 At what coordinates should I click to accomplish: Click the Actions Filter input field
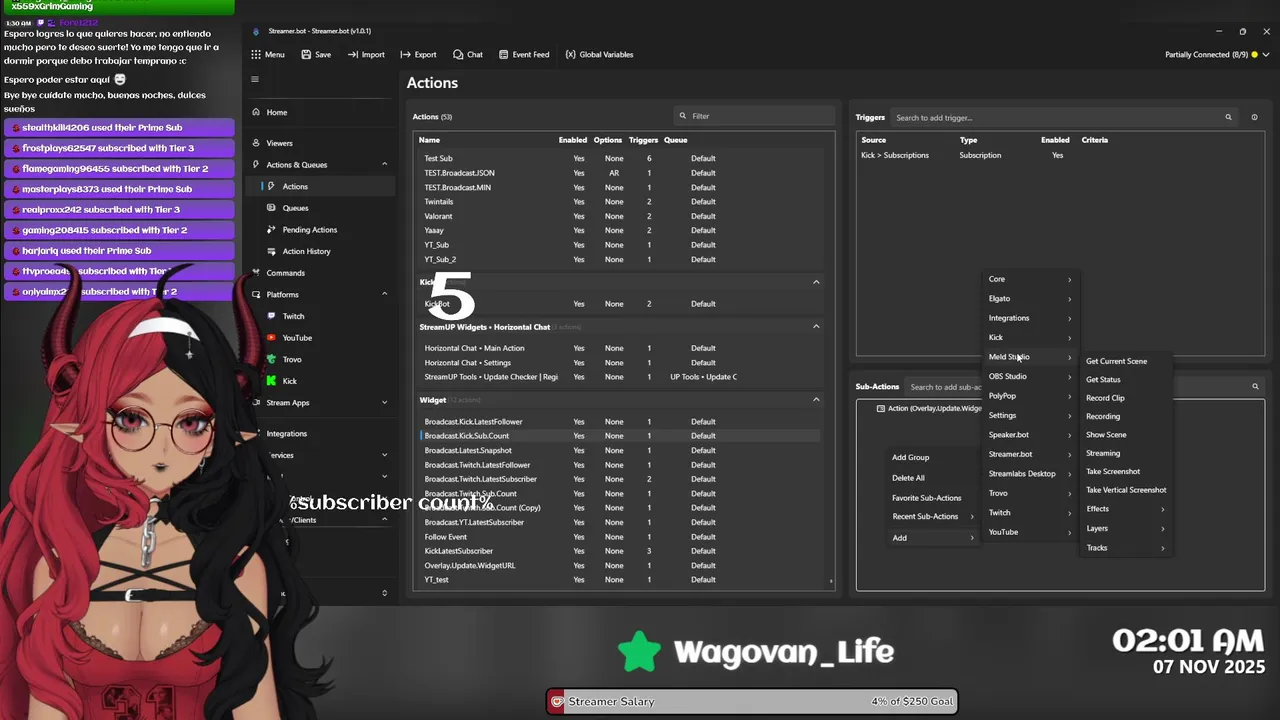tap(755, 116)
